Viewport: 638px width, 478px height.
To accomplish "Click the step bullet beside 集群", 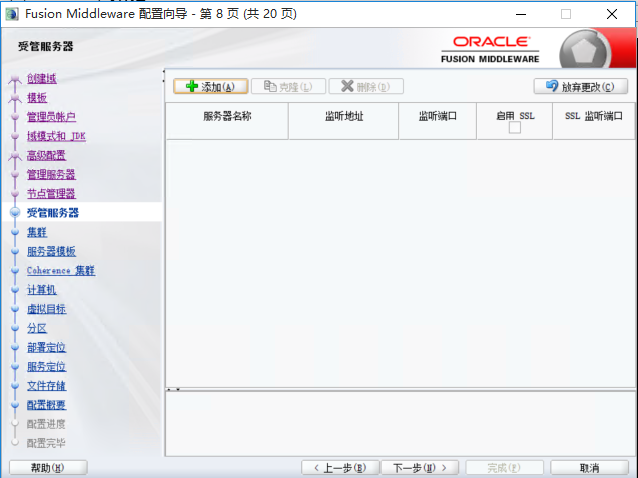I will 15,232.
